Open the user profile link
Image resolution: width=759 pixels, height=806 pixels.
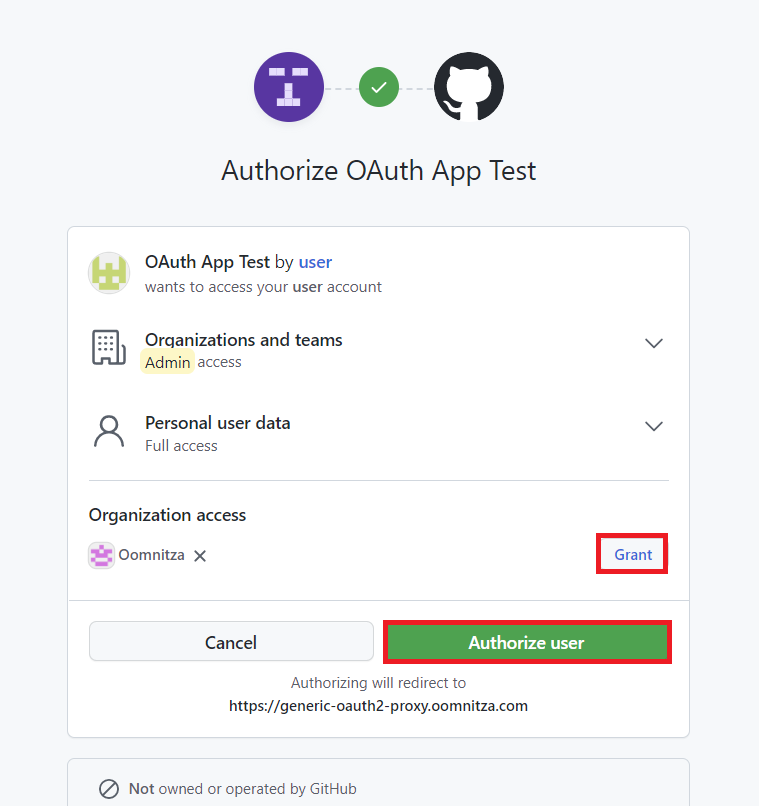point(315,262)
